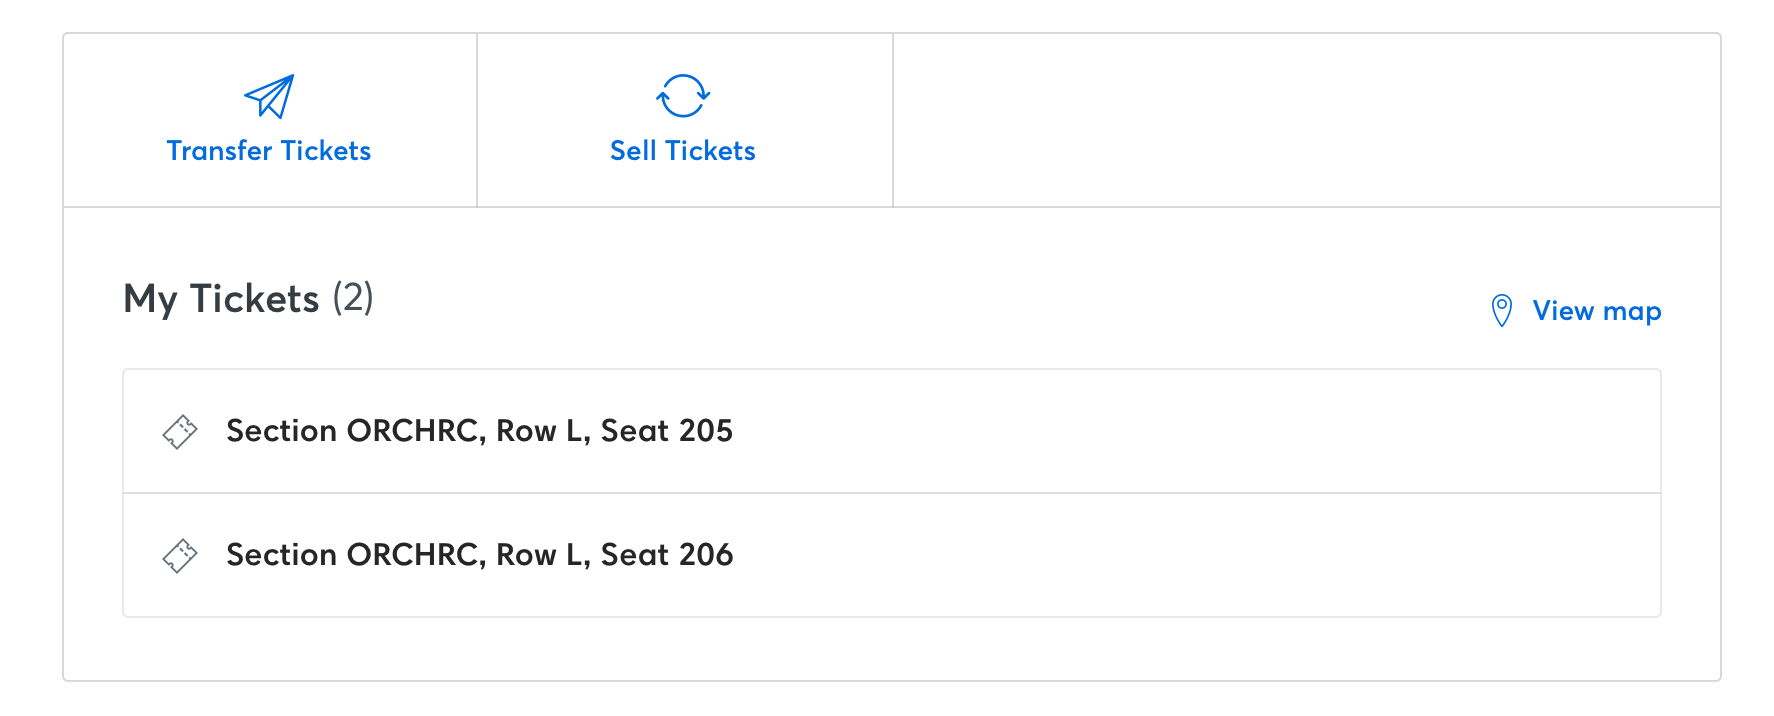Select the Section ORCHRC Seat 206 ticket text

click(x=479, y=555)
